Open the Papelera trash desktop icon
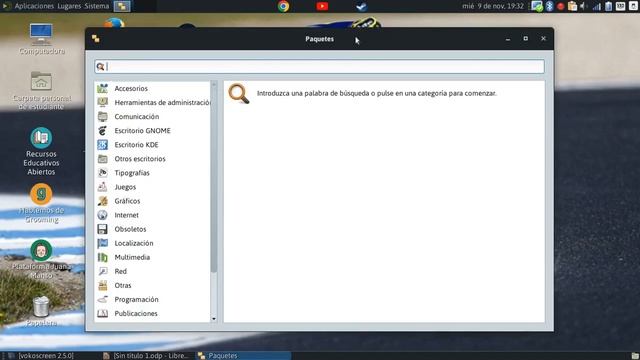Image resolution: width=640 pixels, height=360 pixels. pyautogui.click(x=41, y=307)
